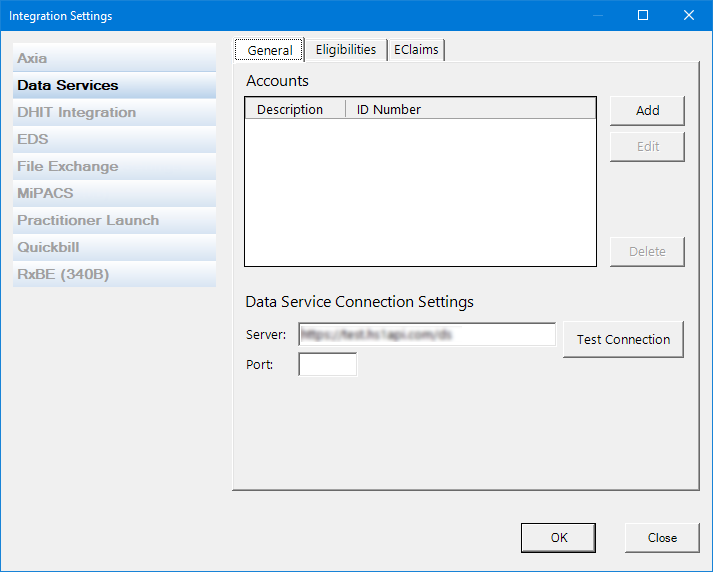Open the EClaims tab
This screenshot has width=713, height=572.
(x=416, y=49)
